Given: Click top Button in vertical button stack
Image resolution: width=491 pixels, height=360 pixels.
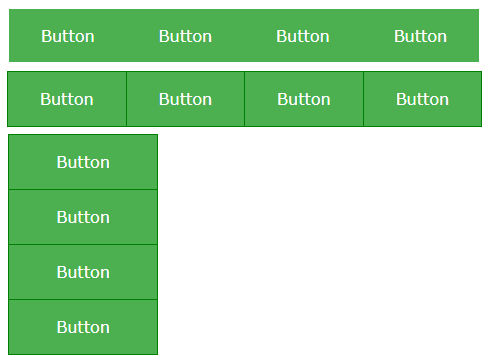Looking at the screenshot, I should [x=83, y=162].
